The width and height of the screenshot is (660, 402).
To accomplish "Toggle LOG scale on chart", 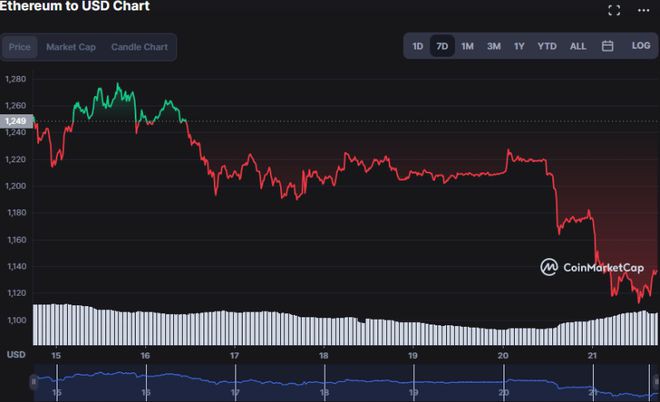I will click(x=640, y=46).
